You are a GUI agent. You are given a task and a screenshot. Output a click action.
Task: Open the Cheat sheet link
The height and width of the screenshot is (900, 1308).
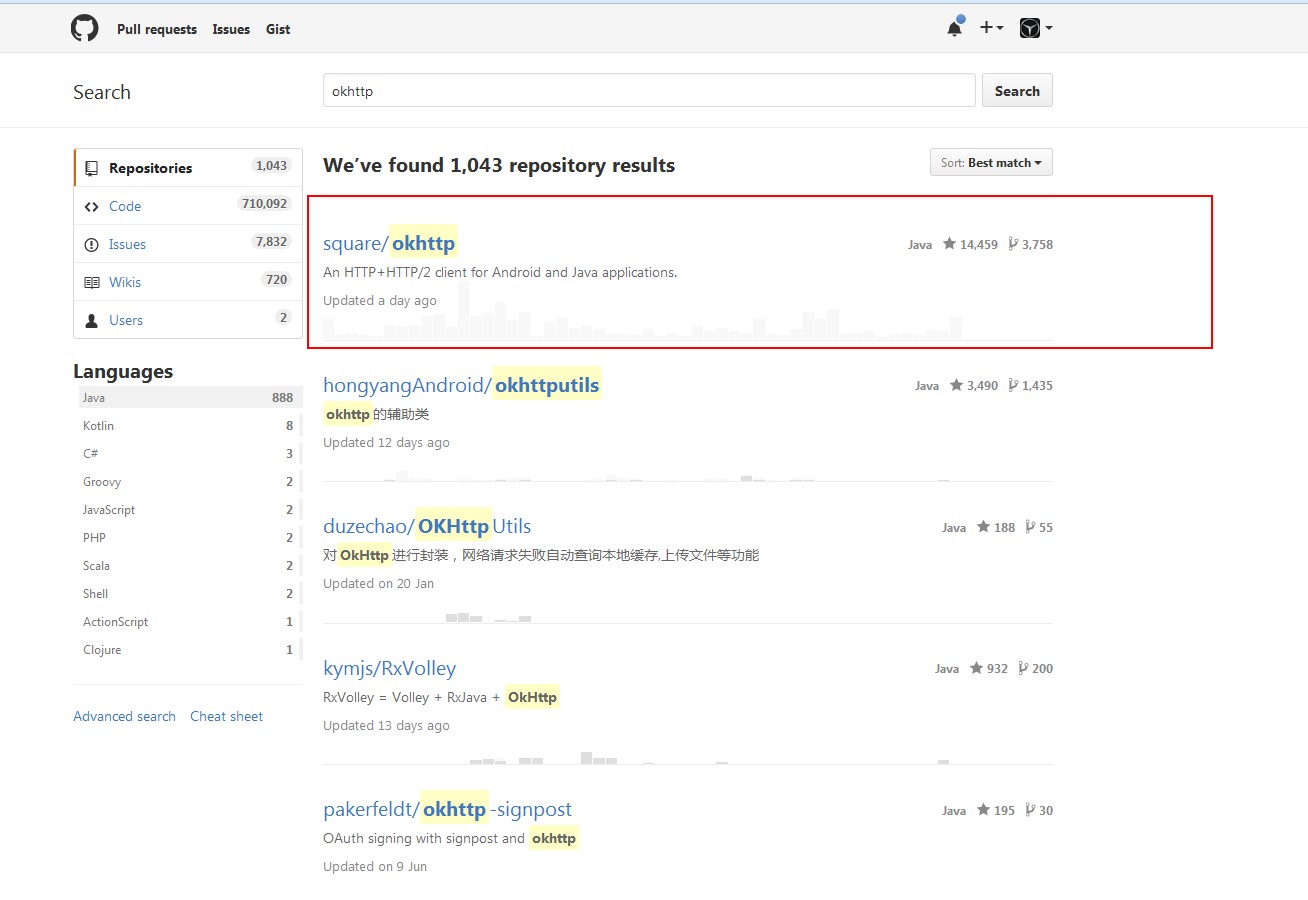[x=226, y=716]
